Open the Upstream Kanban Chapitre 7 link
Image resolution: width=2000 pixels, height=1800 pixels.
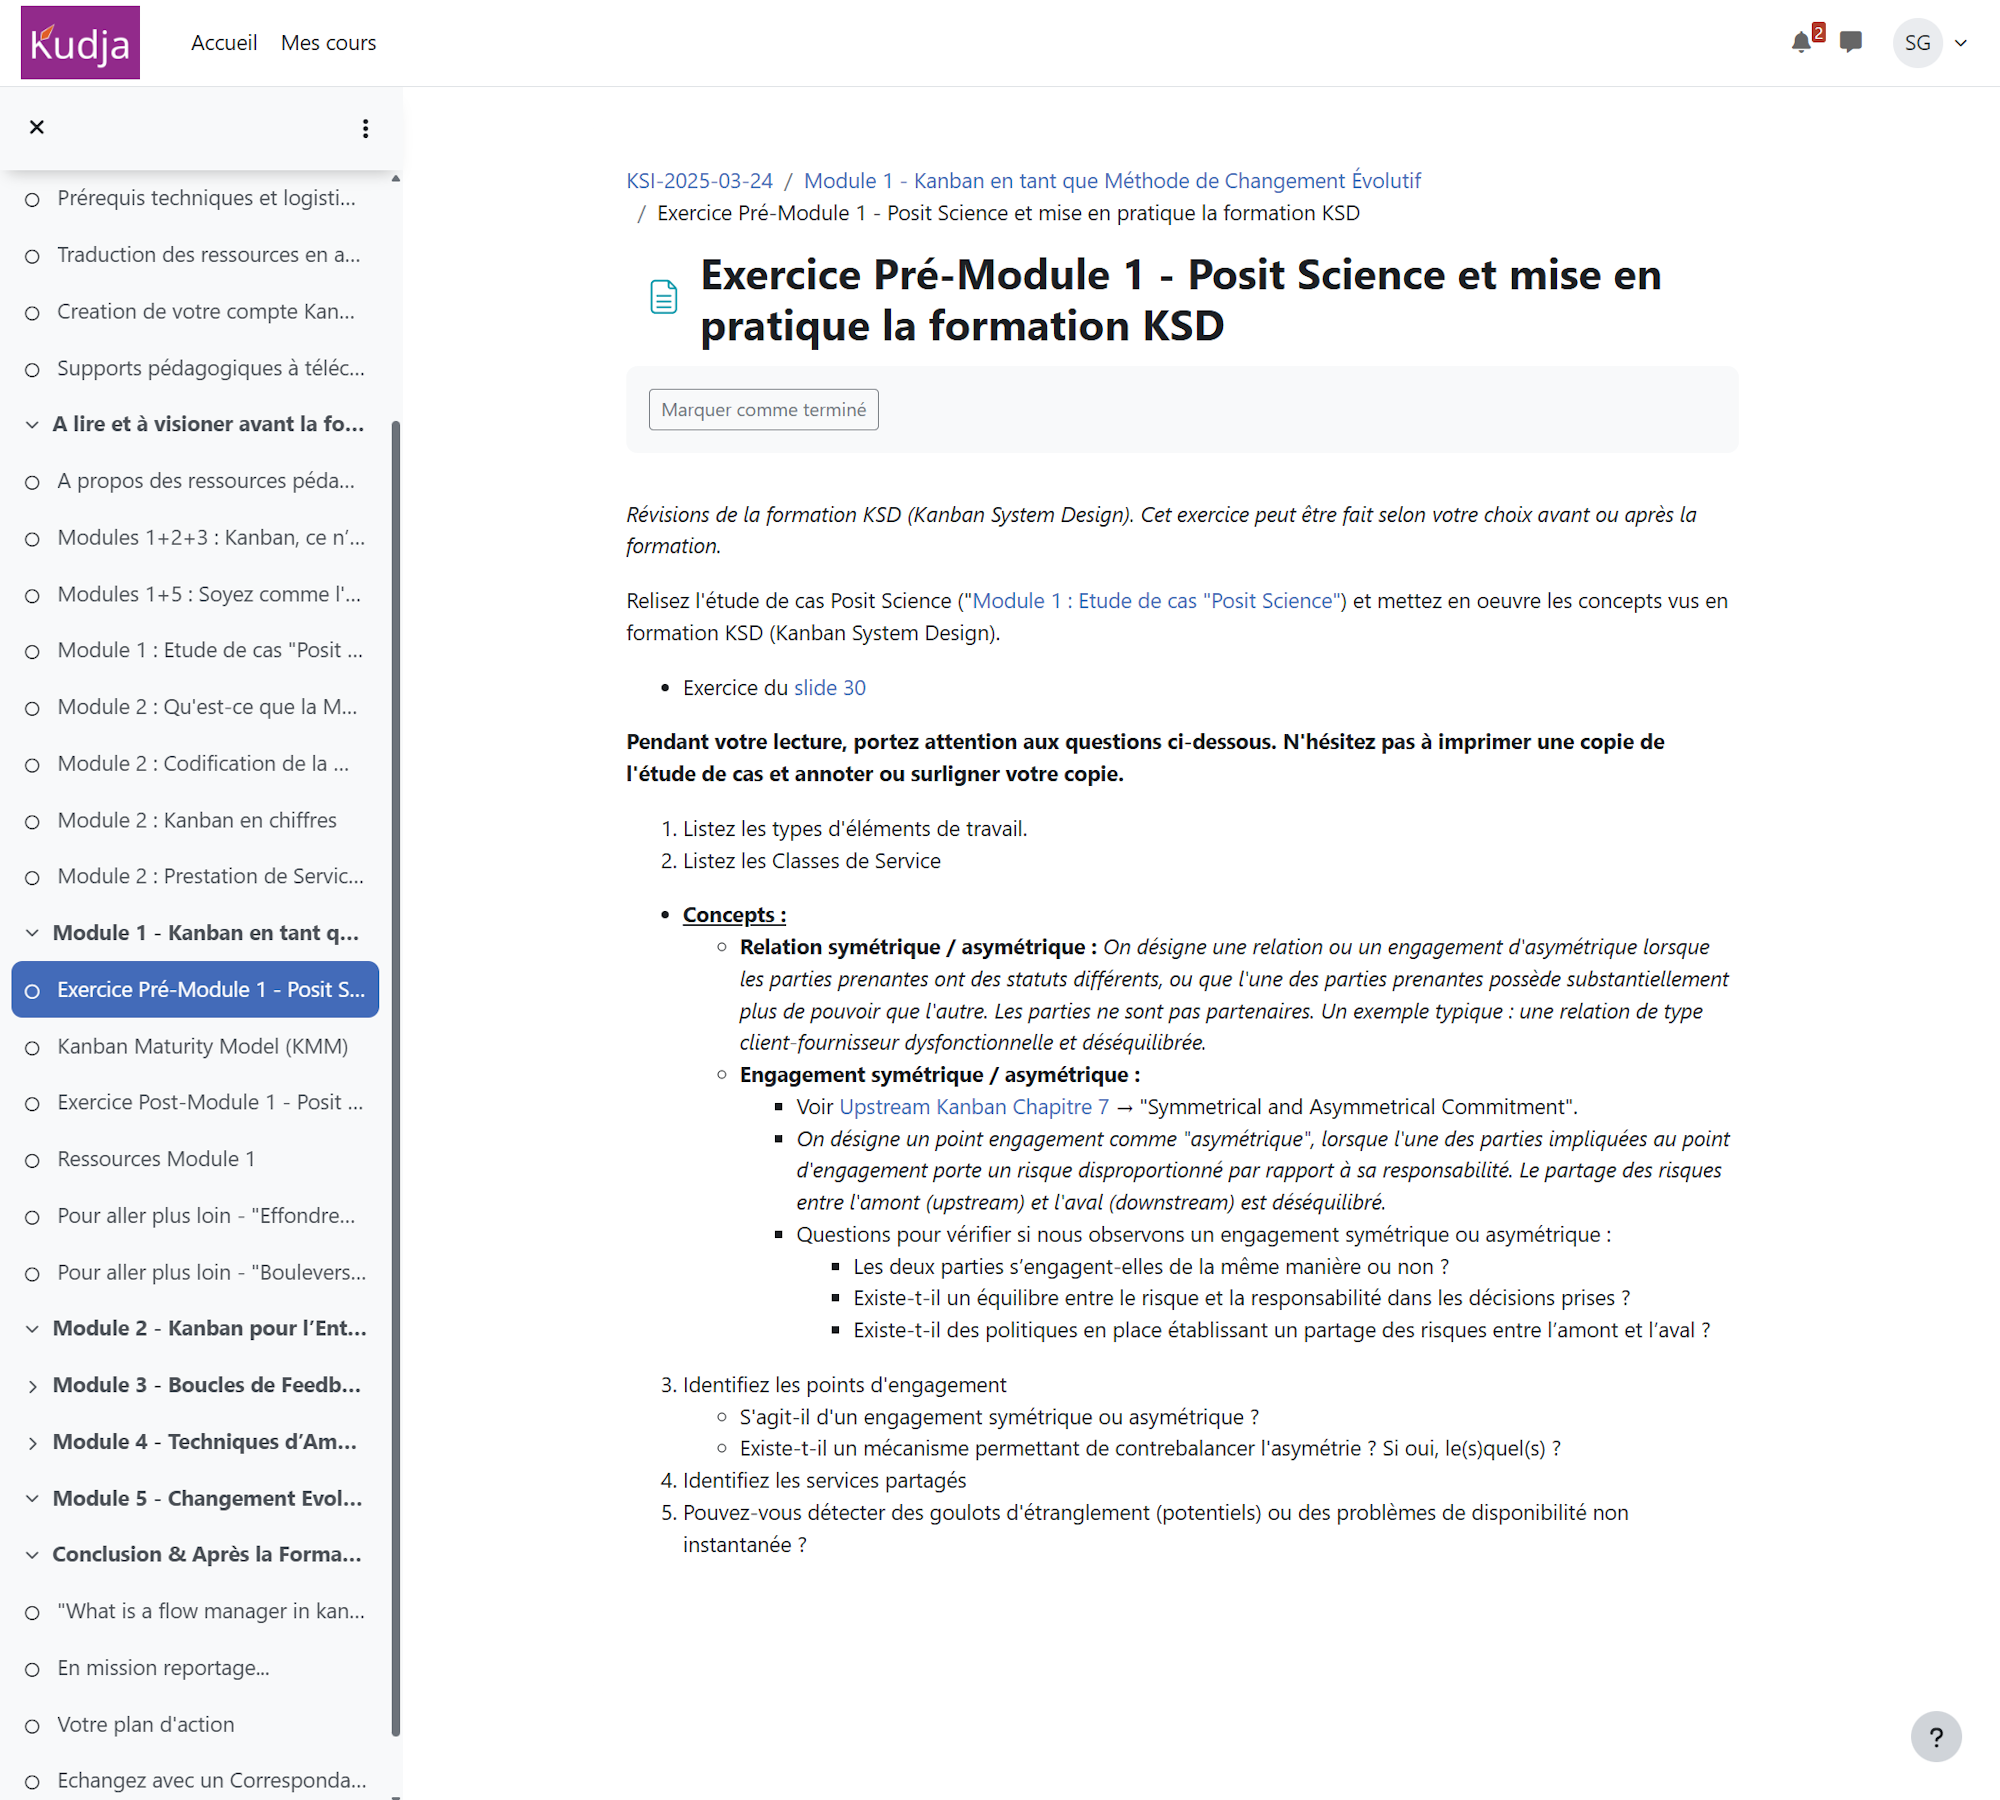tap(974, 1107)
